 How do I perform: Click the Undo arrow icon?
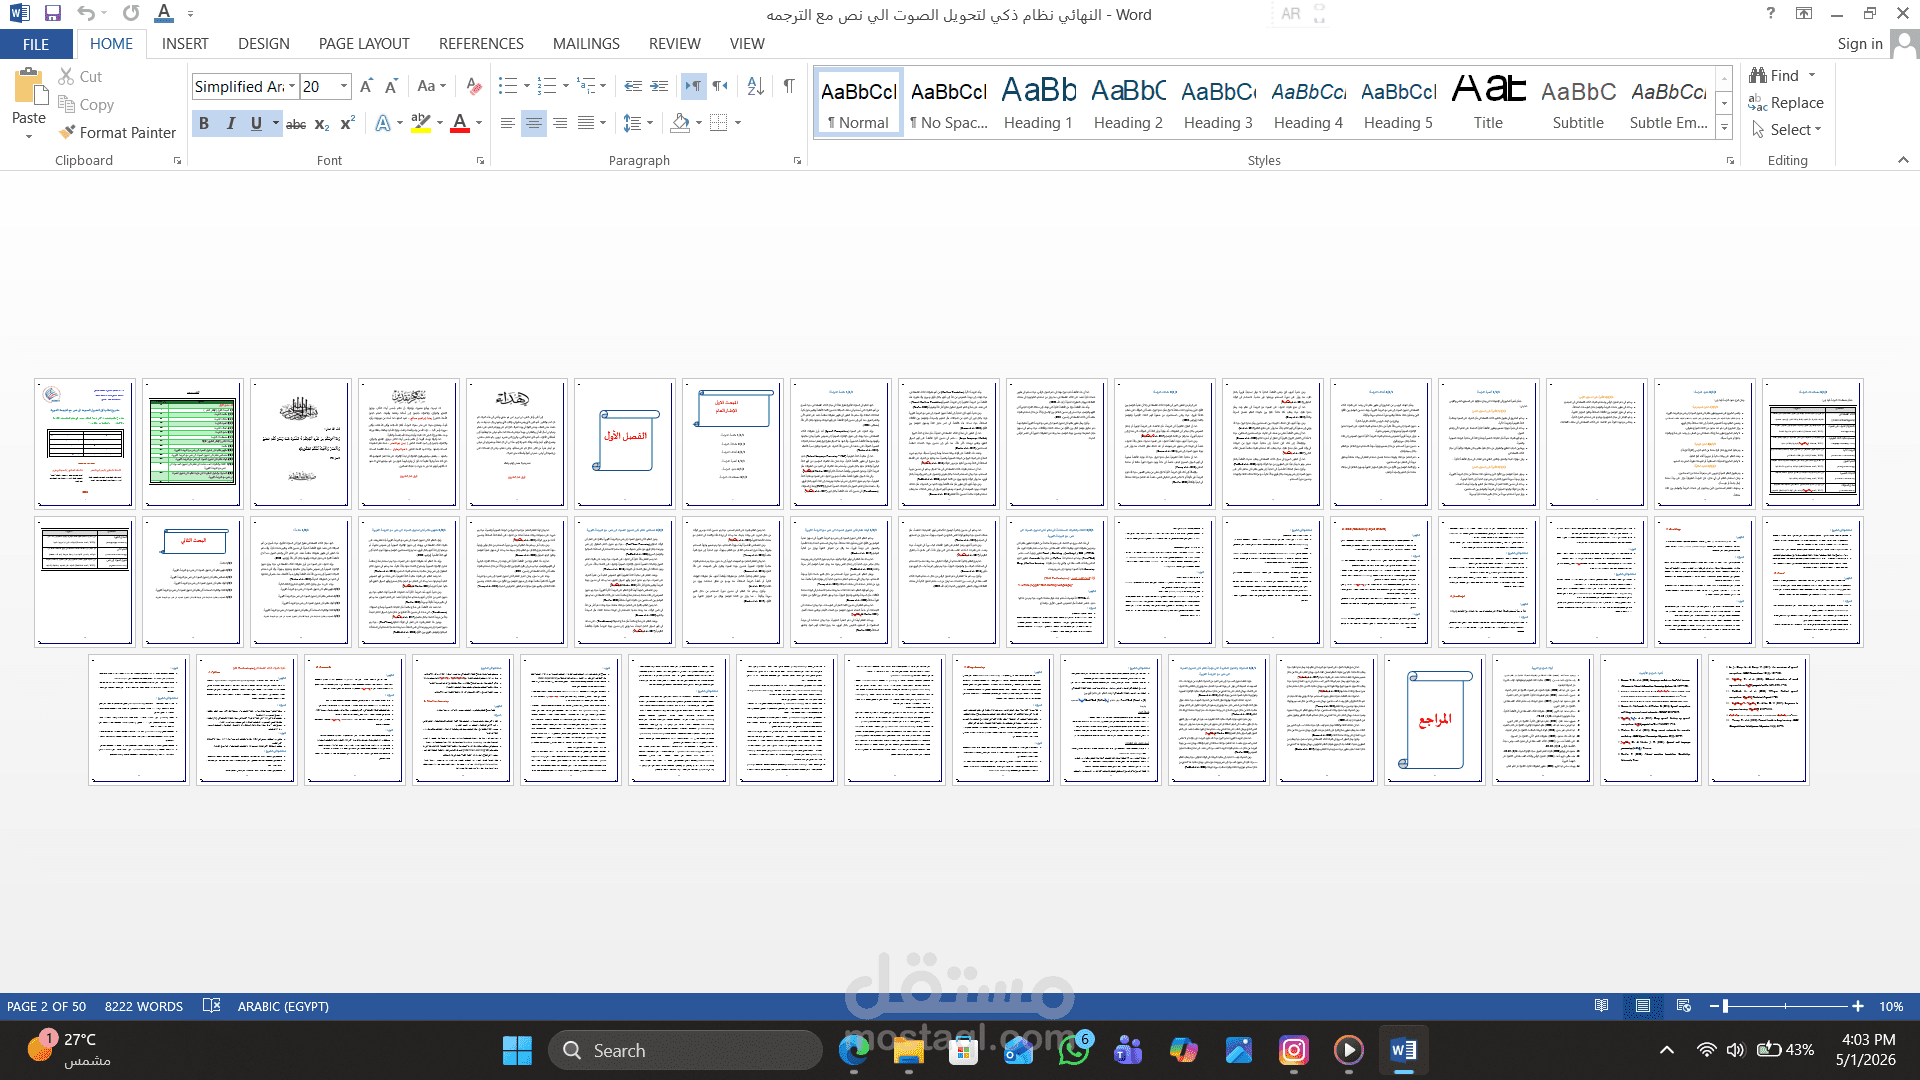click(x=86, y=14)
